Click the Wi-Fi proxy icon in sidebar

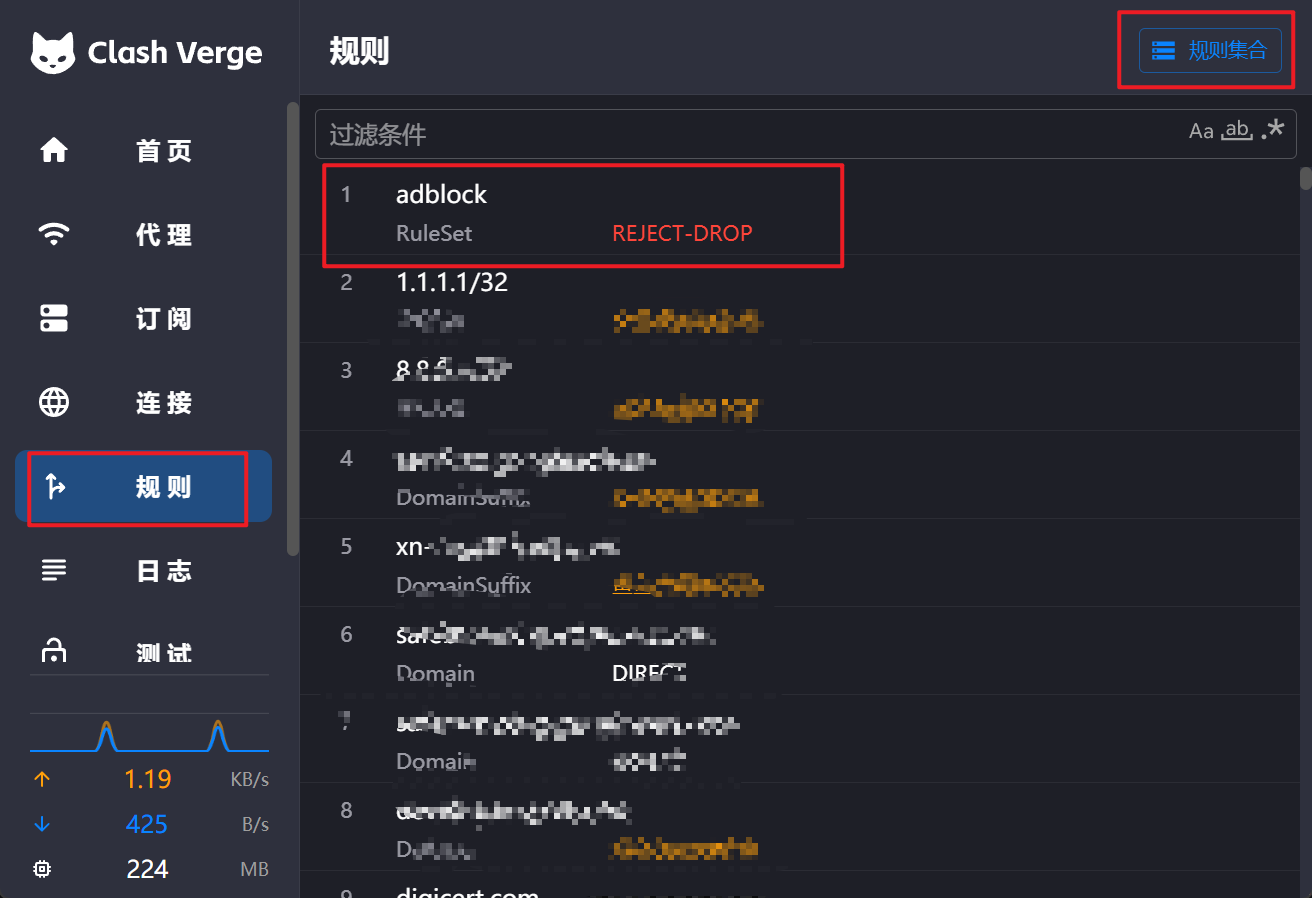click(54, 235)
